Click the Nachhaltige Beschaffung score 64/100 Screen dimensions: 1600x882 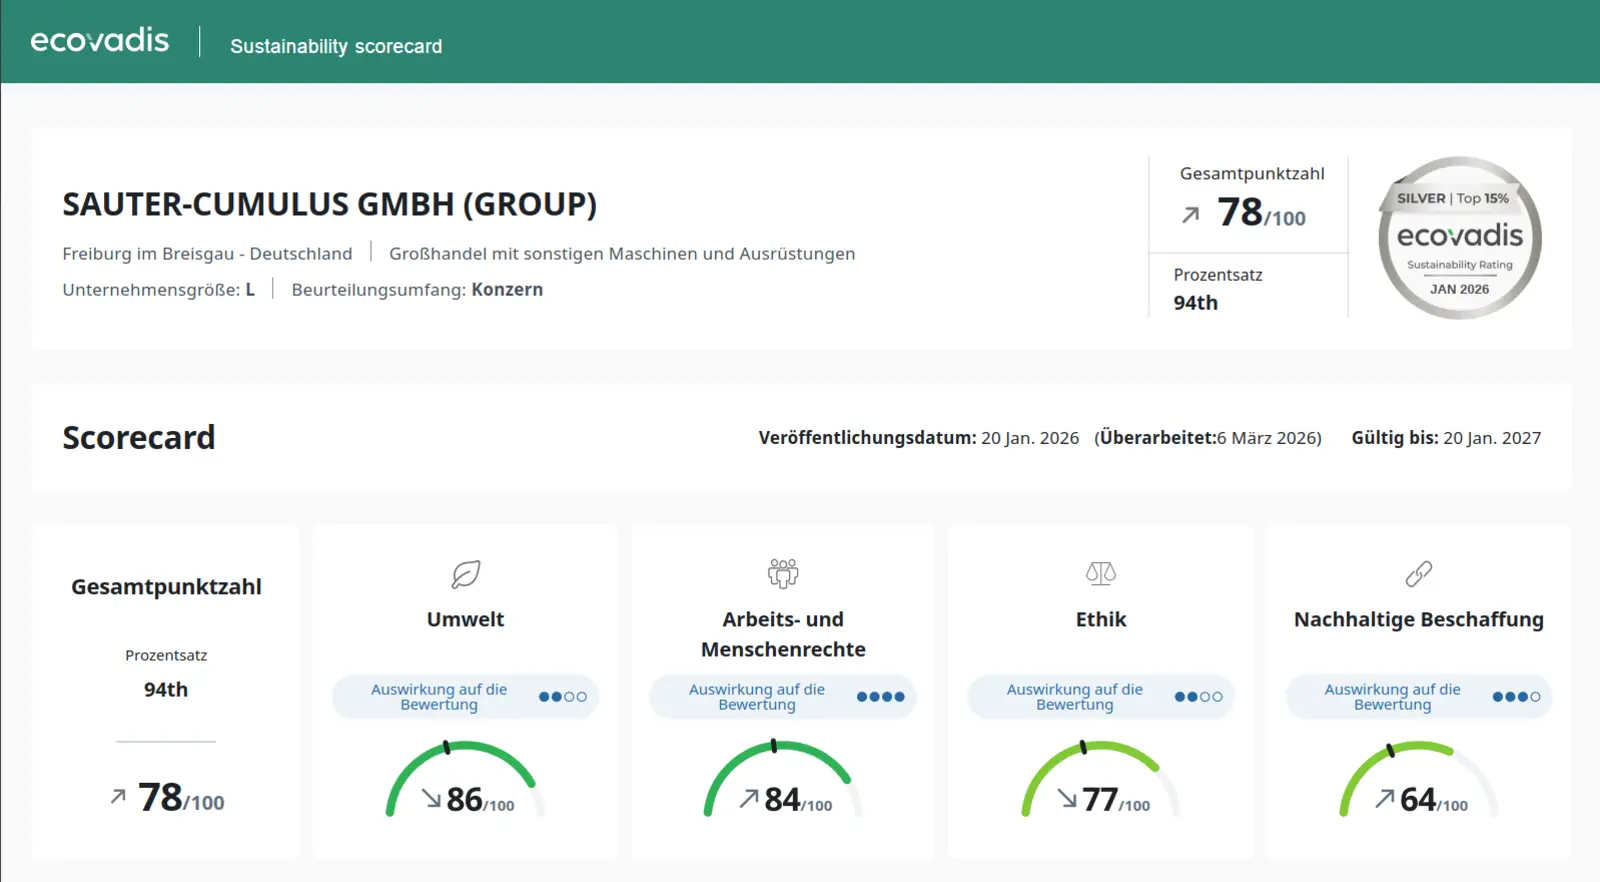1434,800
